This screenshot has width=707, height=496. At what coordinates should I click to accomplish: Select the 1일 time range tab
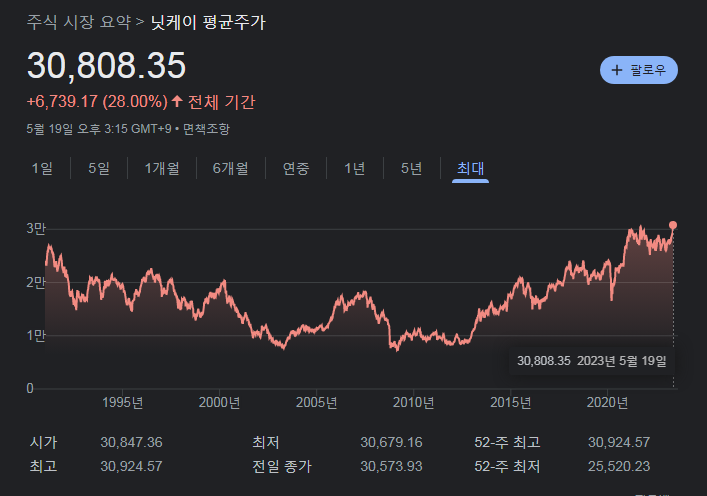42,168
